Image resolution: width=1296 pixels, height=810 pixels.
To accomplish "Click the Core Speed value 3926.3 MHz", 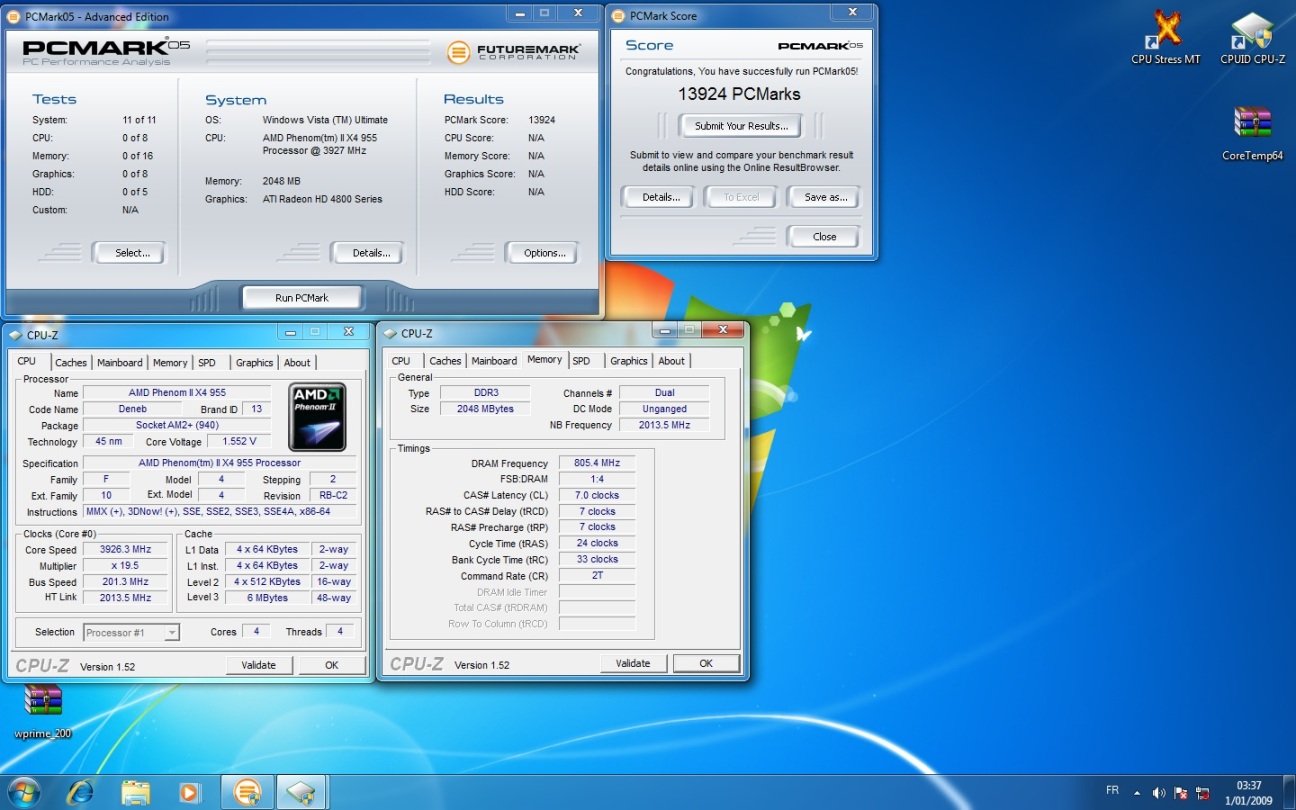I will pyautogui.click(x=124, y=550).
